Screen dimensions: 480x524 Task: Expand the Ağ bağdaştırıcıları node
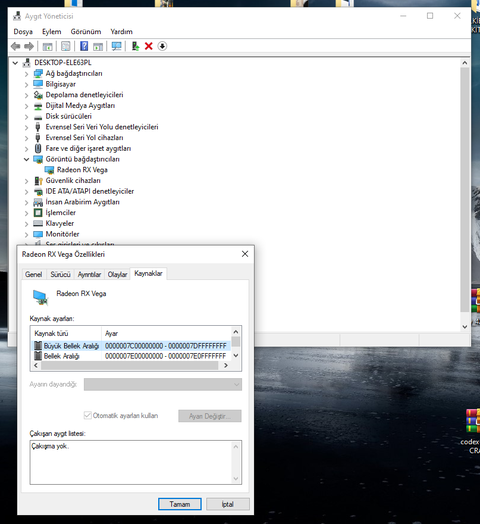[x=26, y=74]
